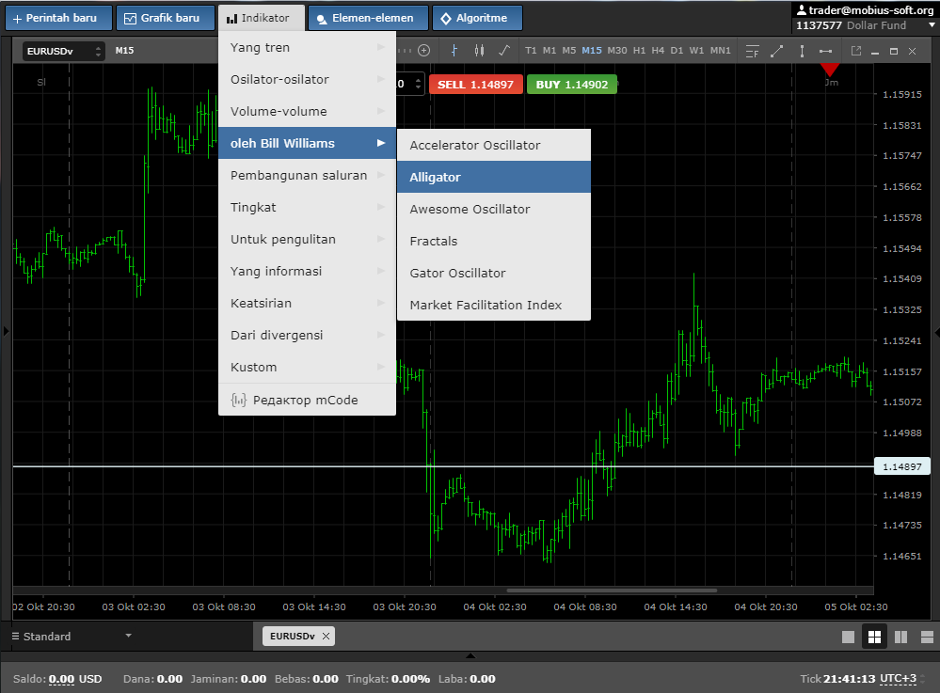Select the bar chart type icon

pyautogui.click(x=454, y=51)
